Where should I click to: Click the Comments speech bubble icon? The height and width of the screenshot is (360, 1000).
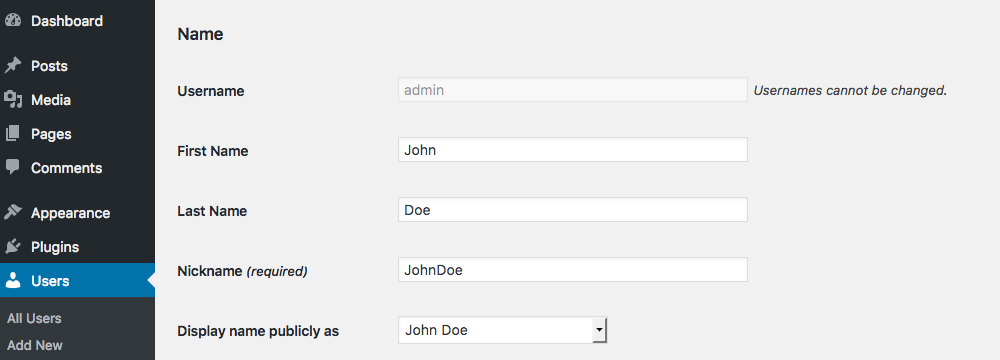(13, 168)
